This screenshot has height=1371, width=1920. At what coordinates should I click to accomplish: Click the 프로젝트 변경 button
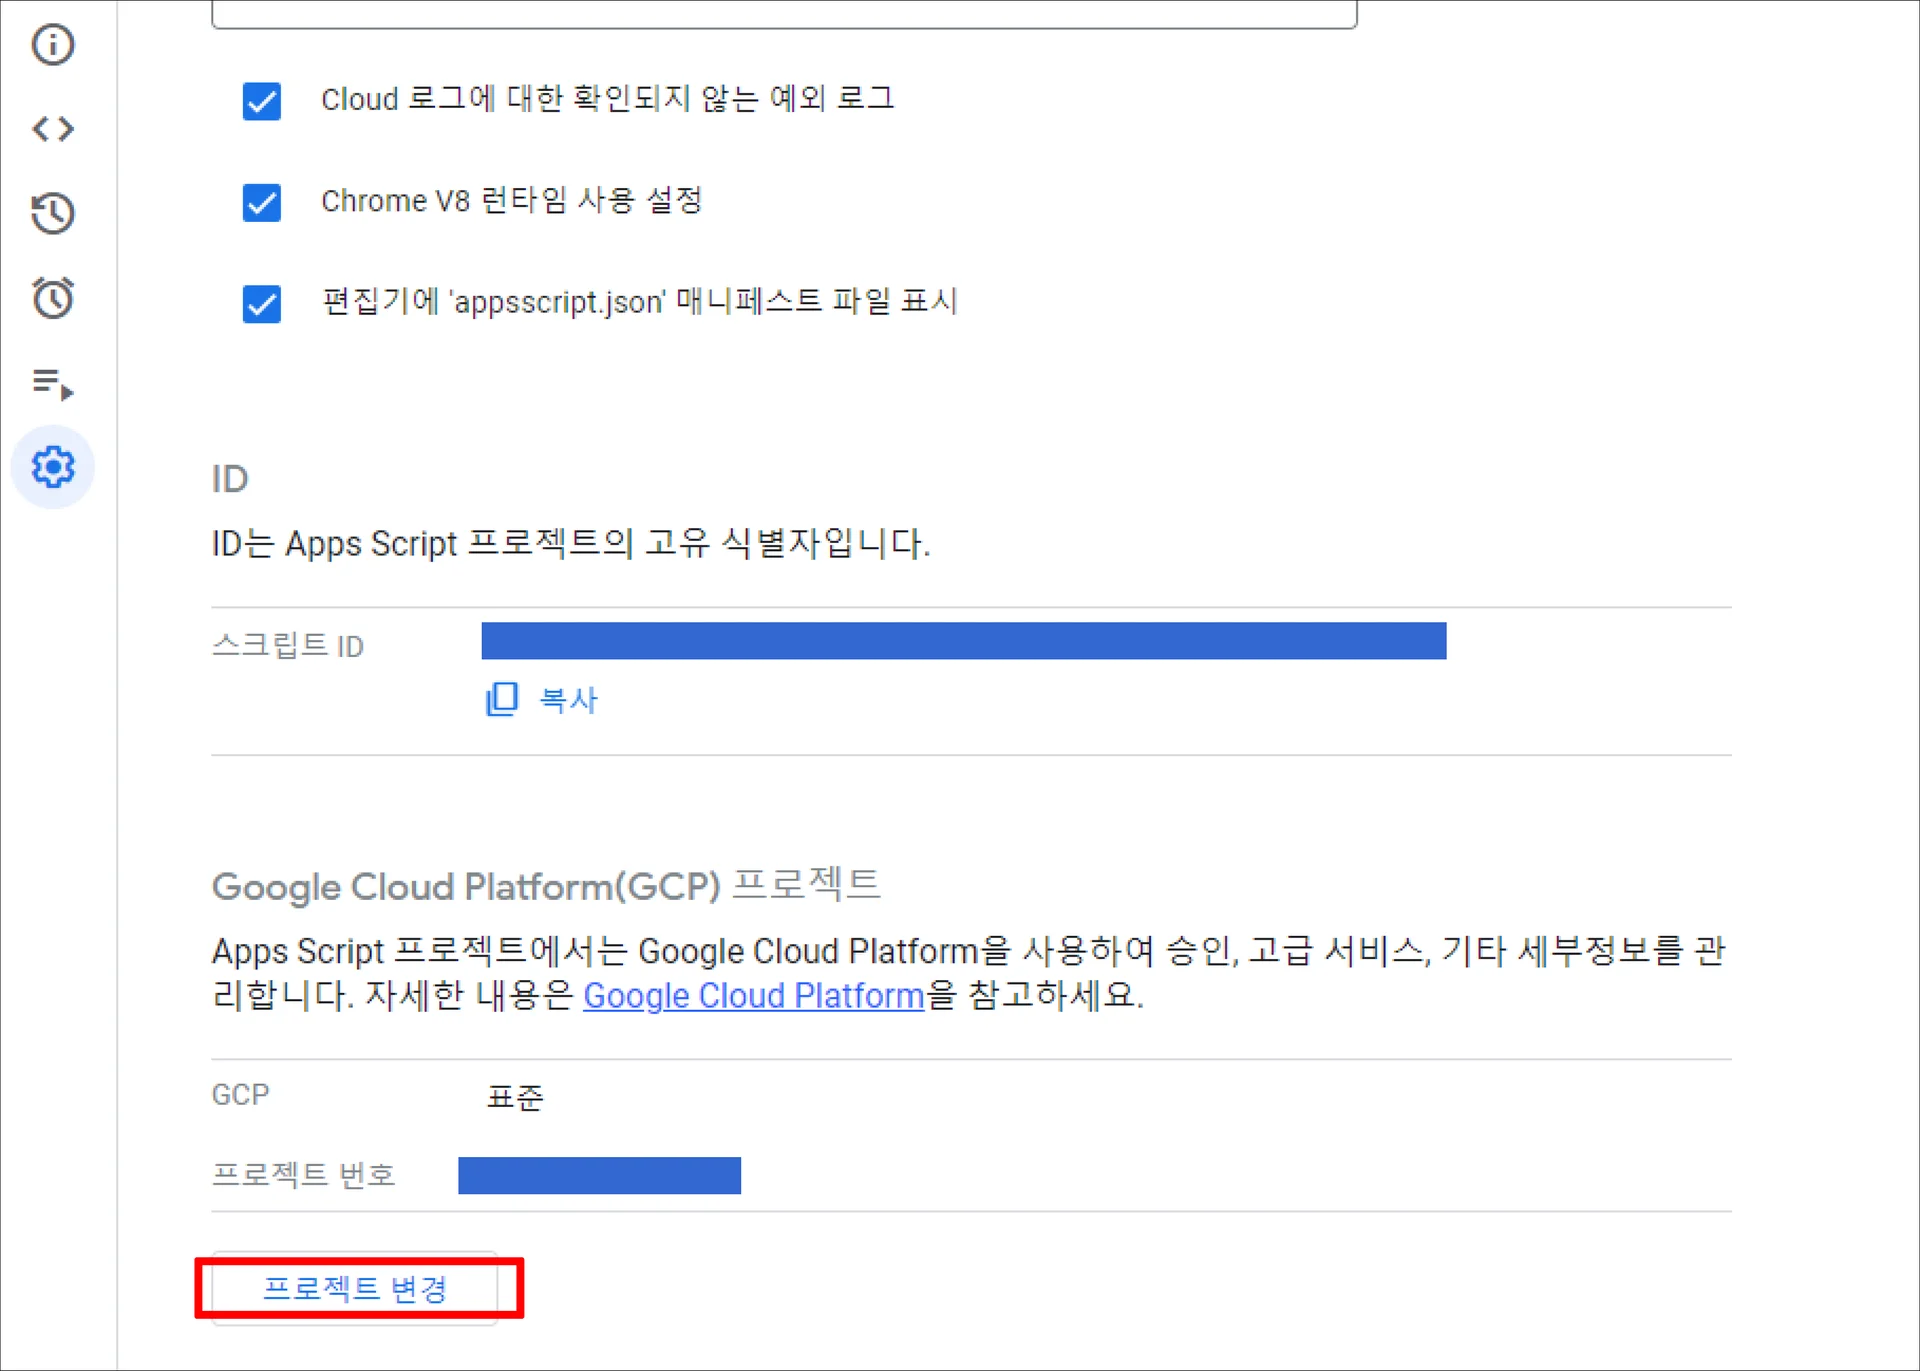(355, 1288)
